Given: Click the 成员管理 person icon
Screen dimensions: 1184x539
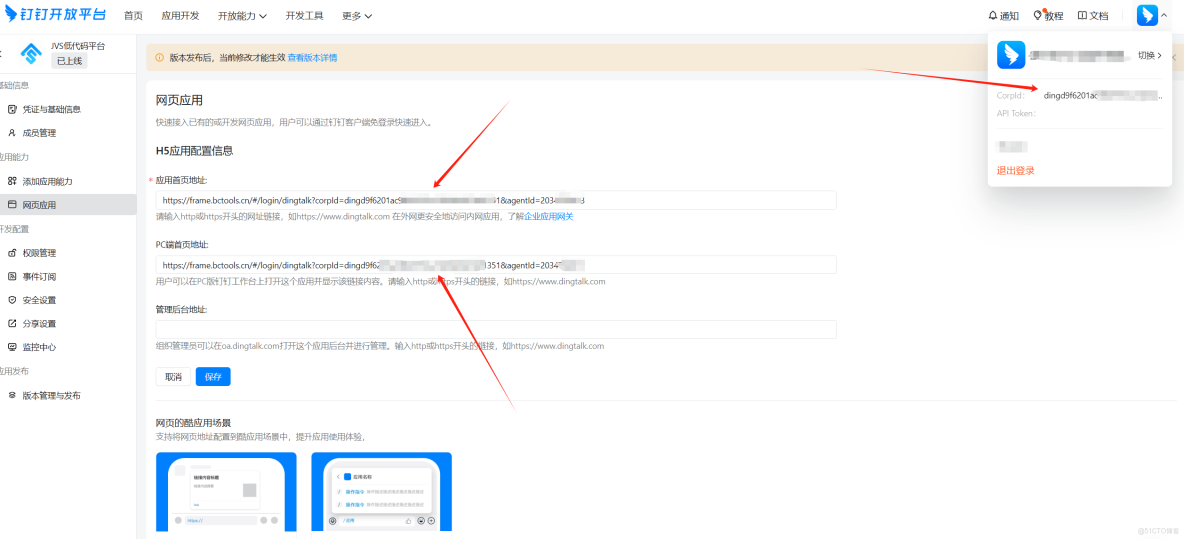Looking at the screenshot, I should [12, 133].
